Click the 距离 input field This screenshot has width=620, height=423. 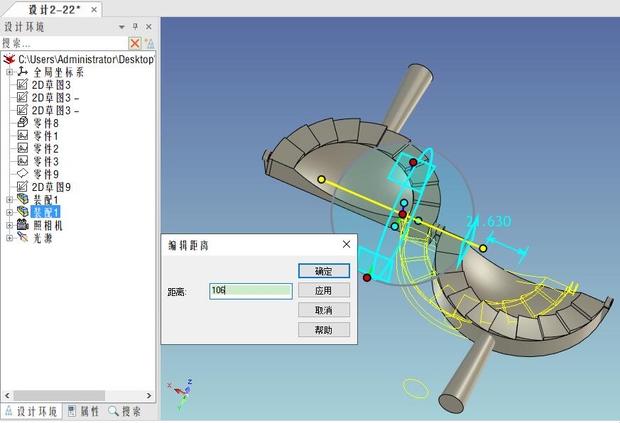(x=251, y=291)
